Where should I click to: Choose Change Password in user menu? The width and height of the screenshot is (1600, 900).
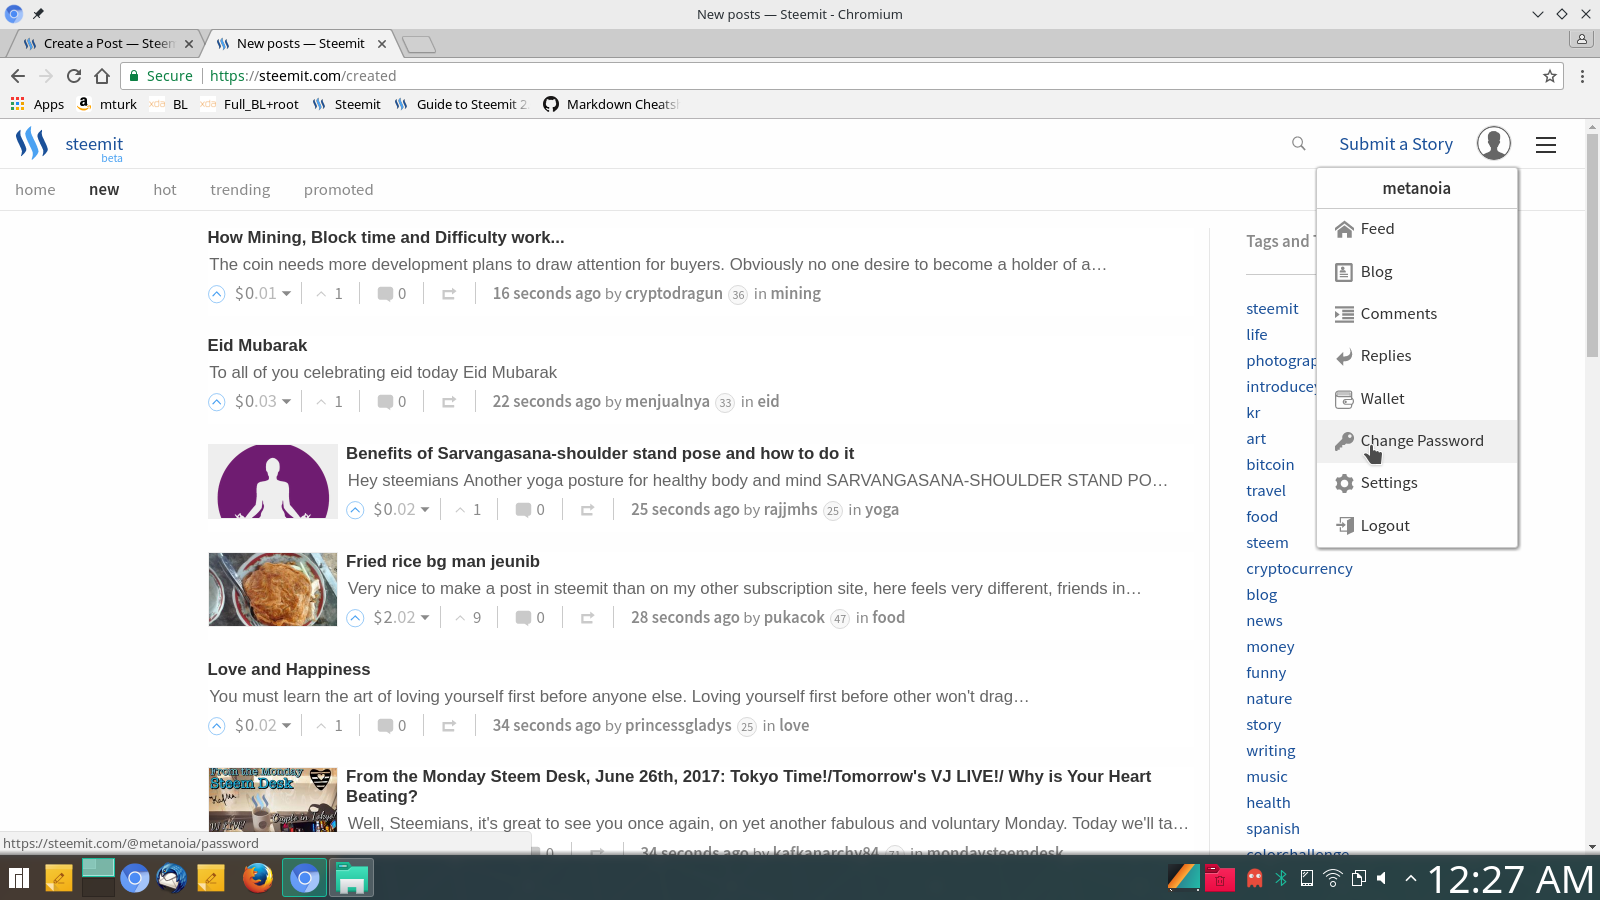point(1417,441)
